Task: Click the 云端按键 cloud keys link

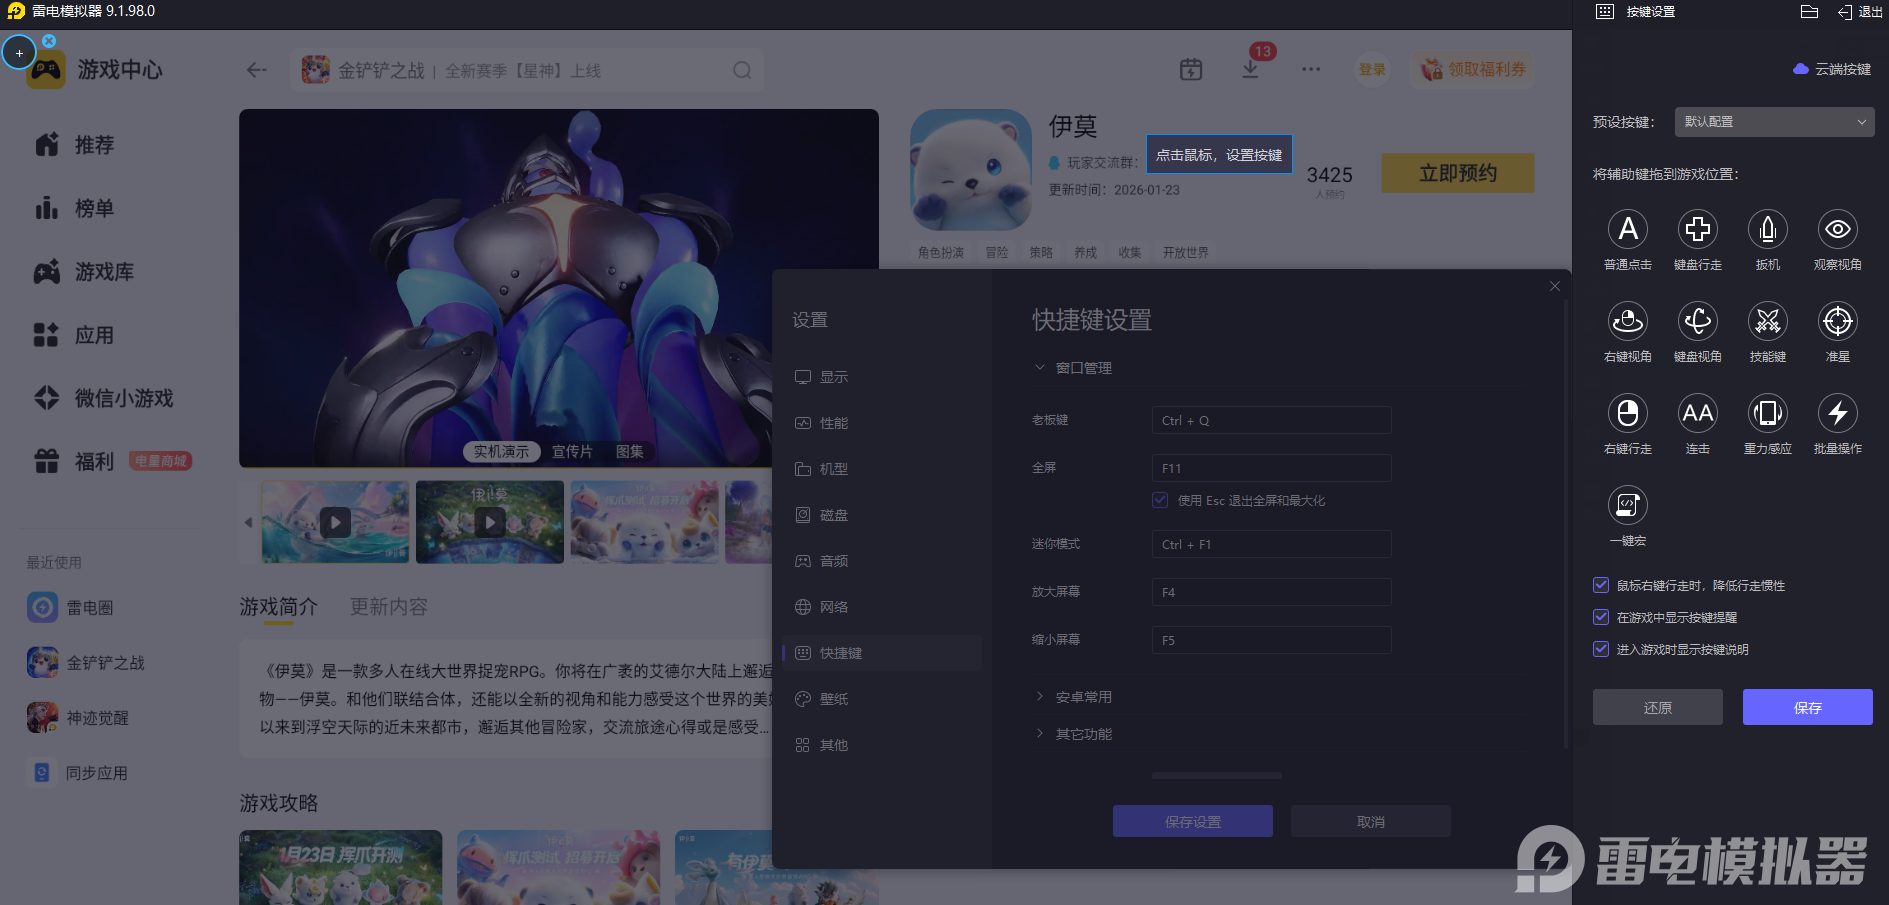Action: 1832,69
